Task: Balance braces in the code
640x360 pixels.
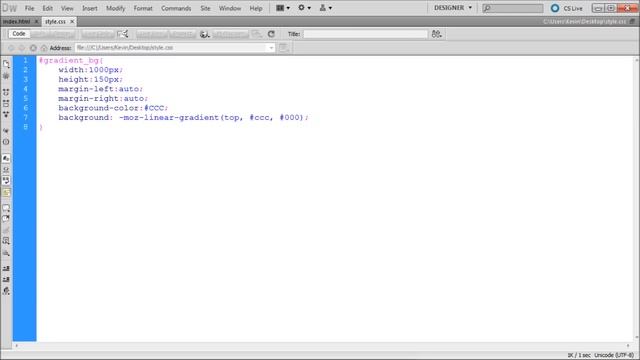Action: coord(6,142)
